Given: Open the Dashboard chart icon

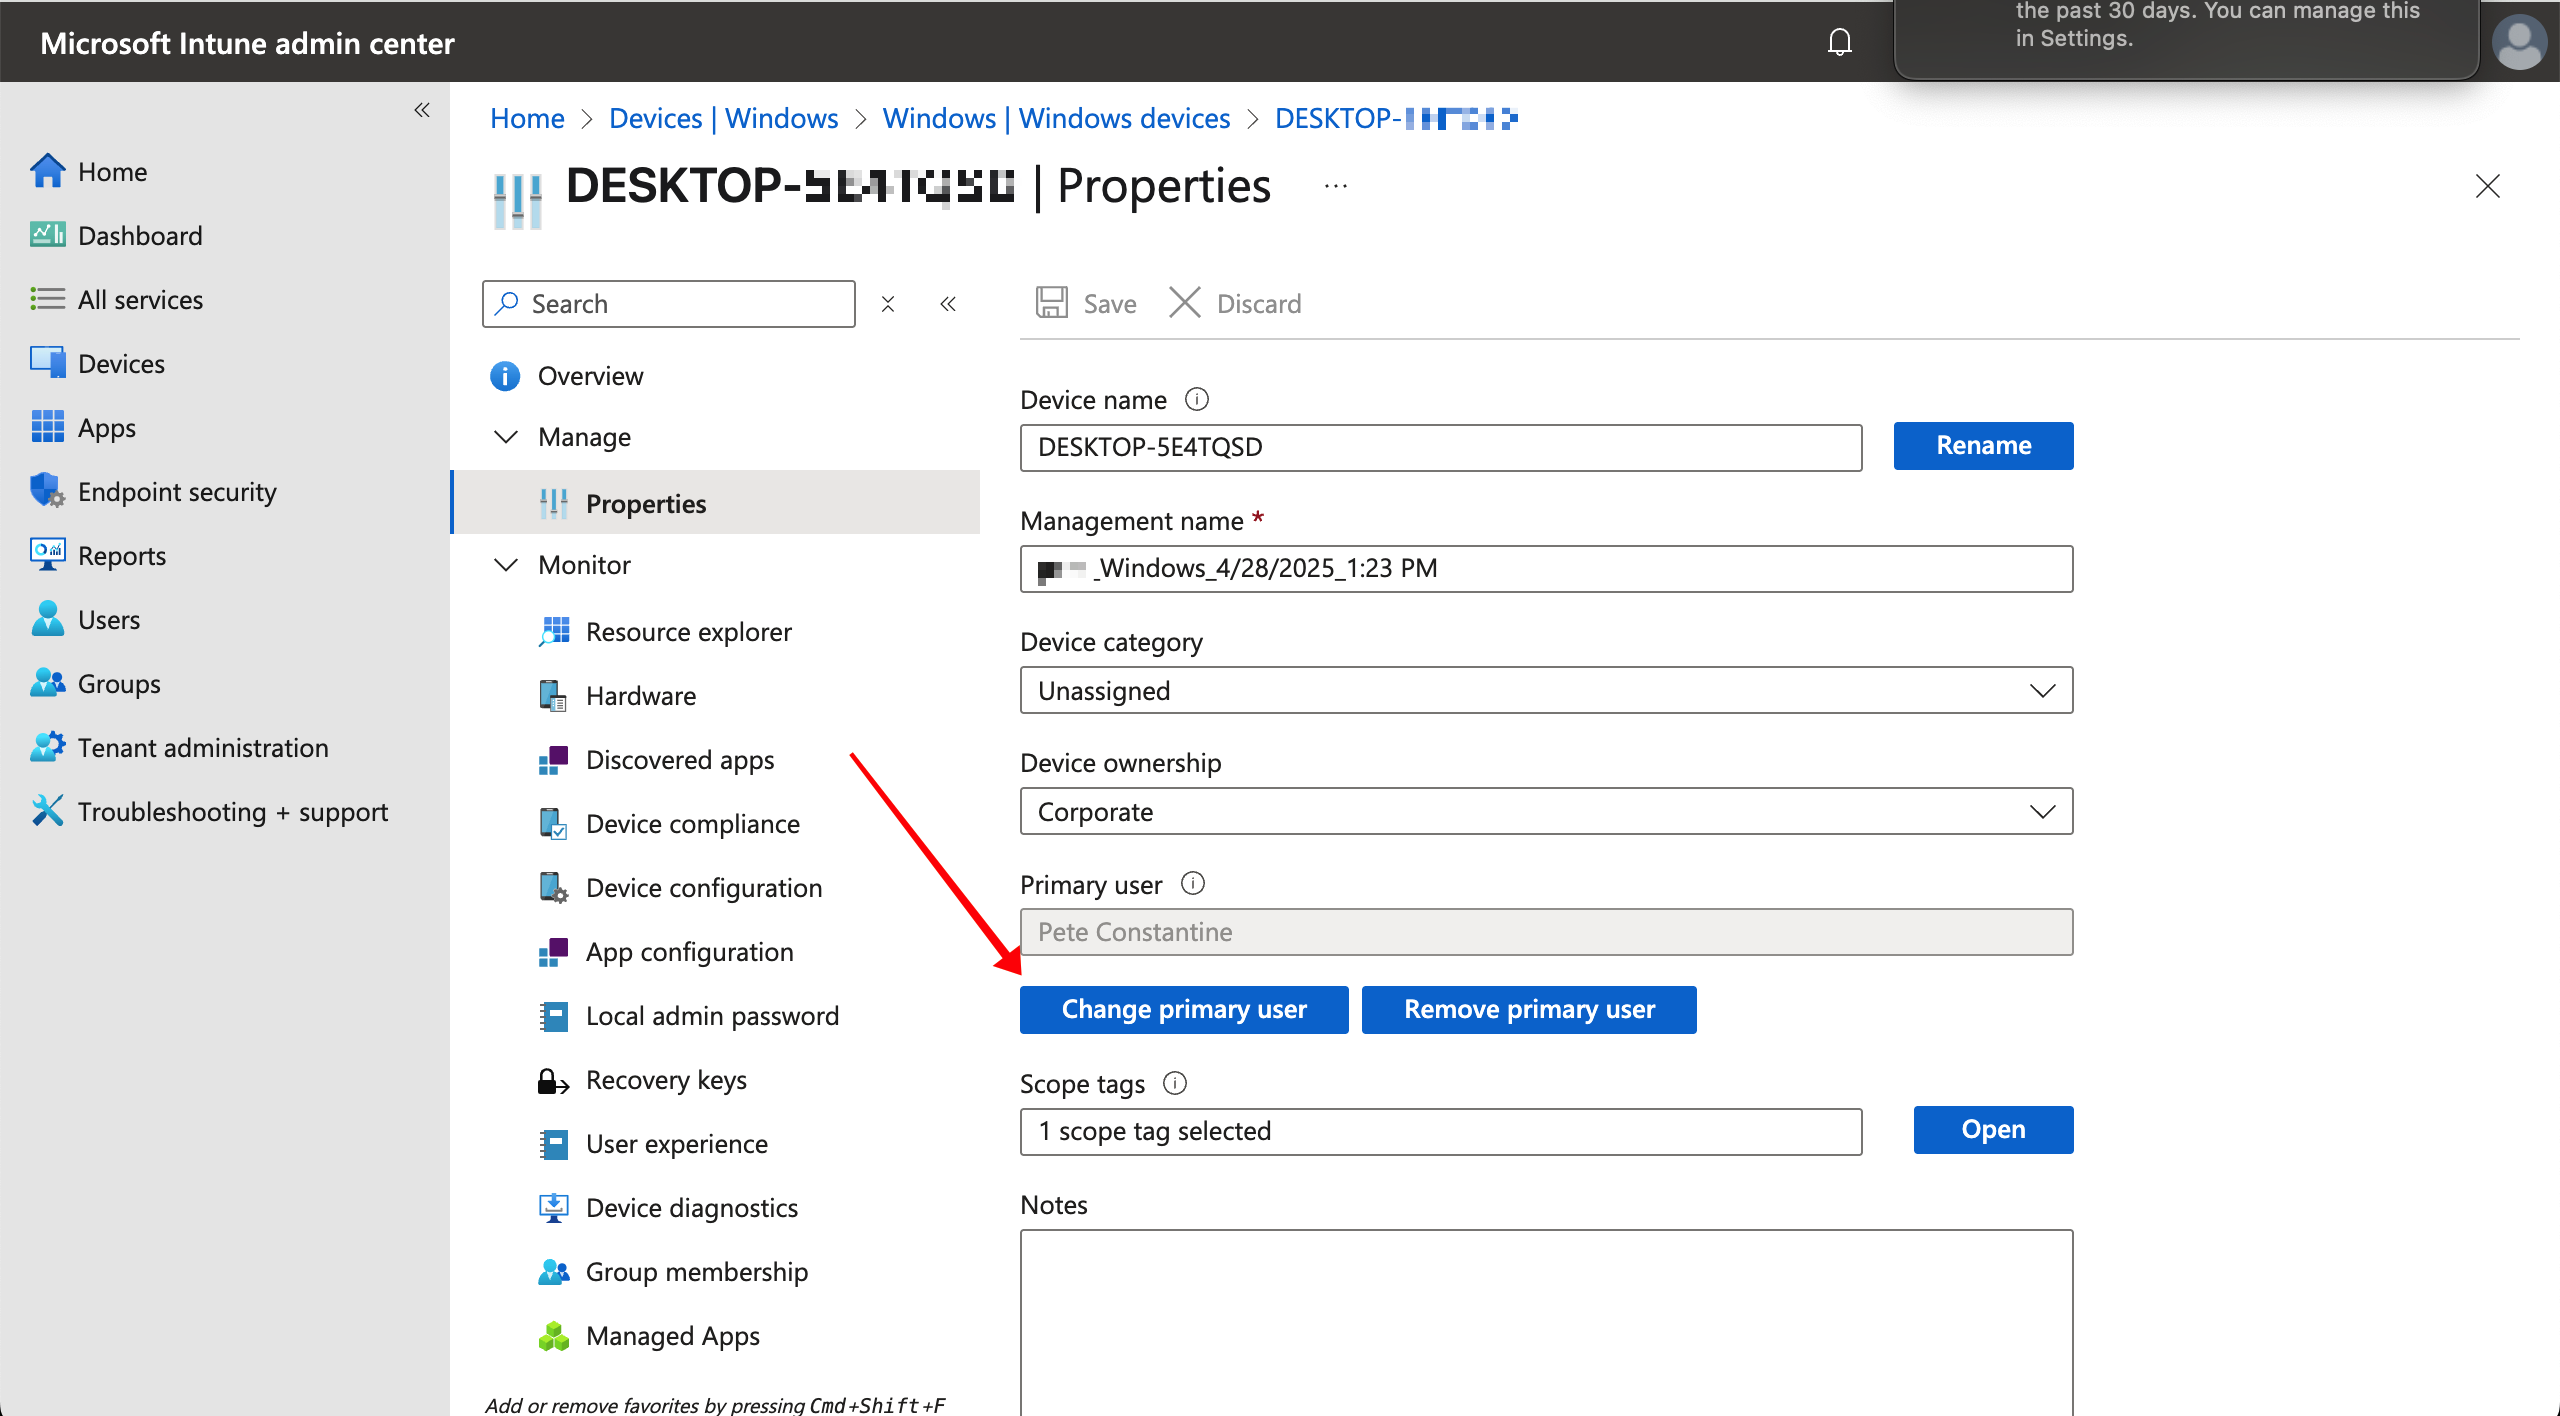Looking at the screenshot, I should 47,235.
